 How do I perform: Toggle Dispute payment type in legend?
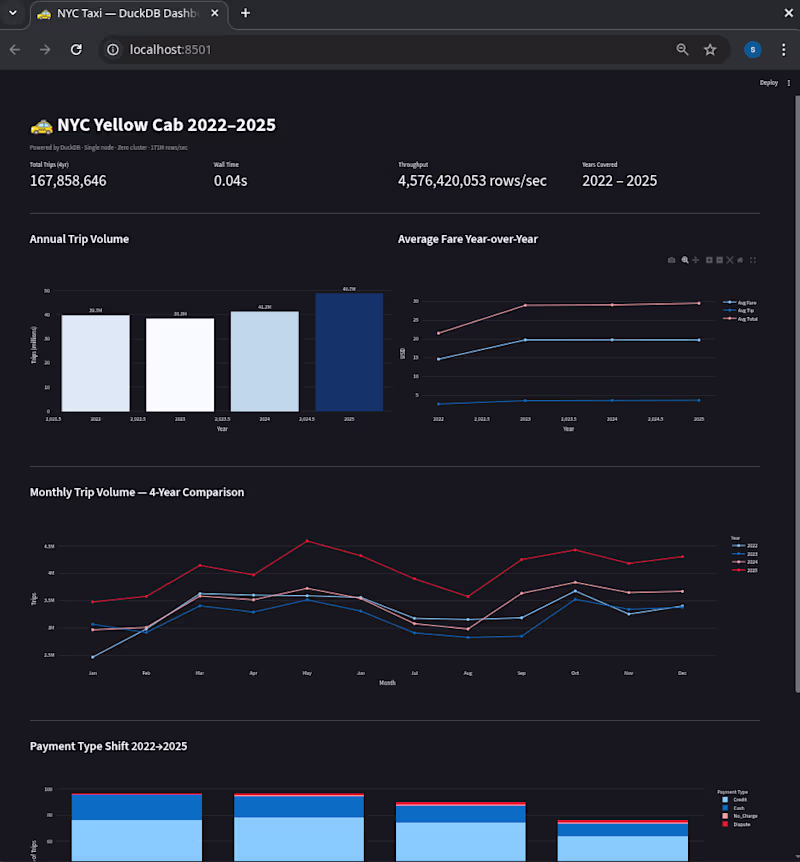coord(736,824)
